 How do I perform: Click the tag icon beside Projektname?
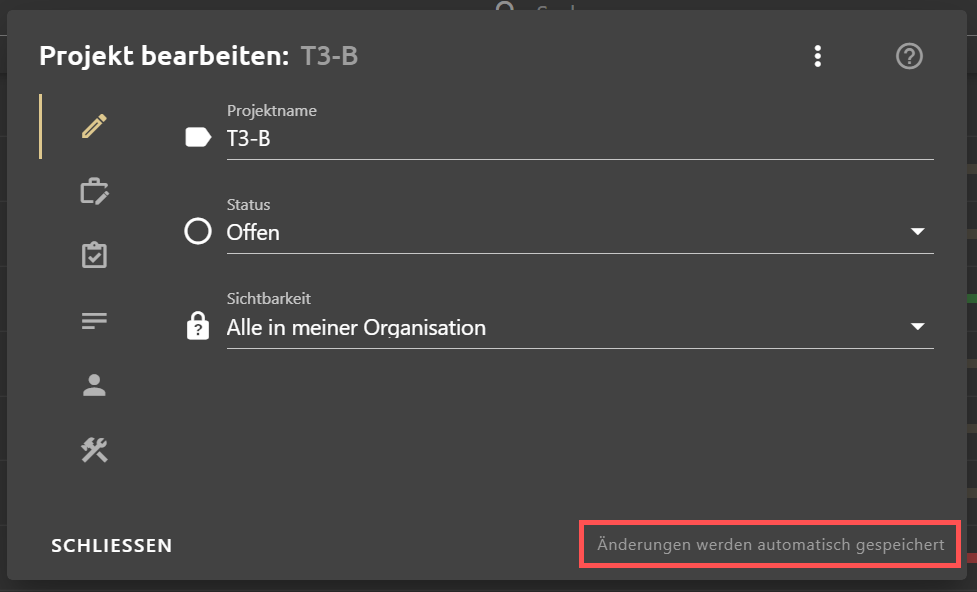198,137
